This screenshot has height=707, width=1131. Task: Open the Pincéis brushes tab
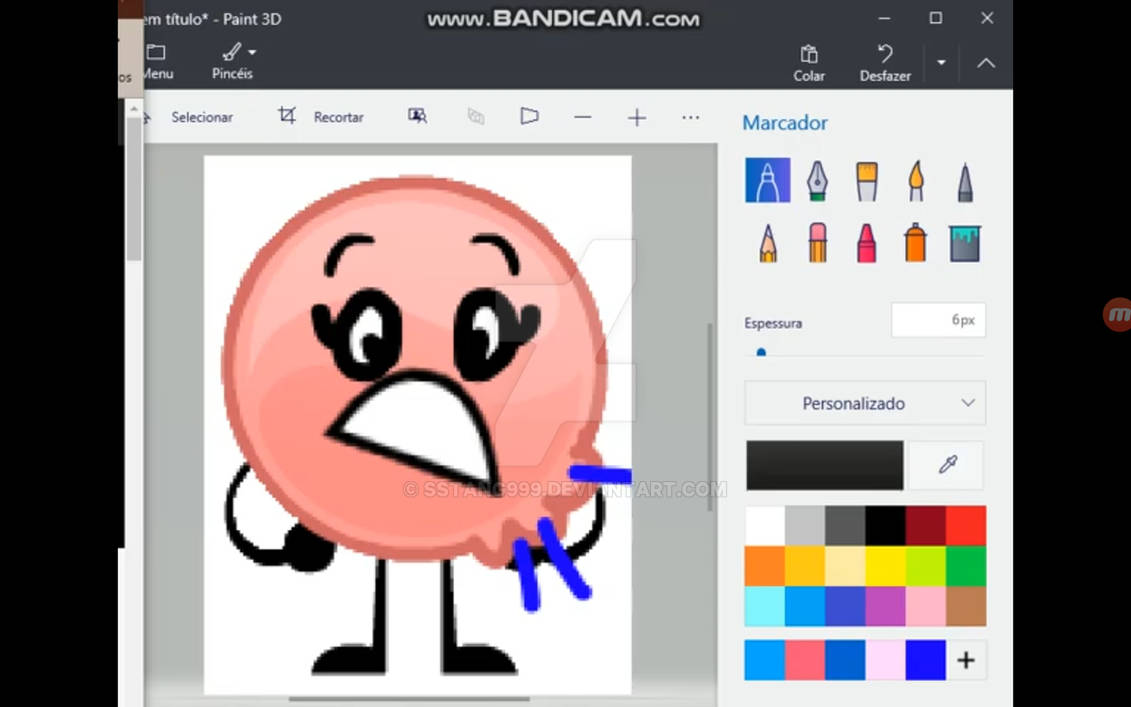232,61
